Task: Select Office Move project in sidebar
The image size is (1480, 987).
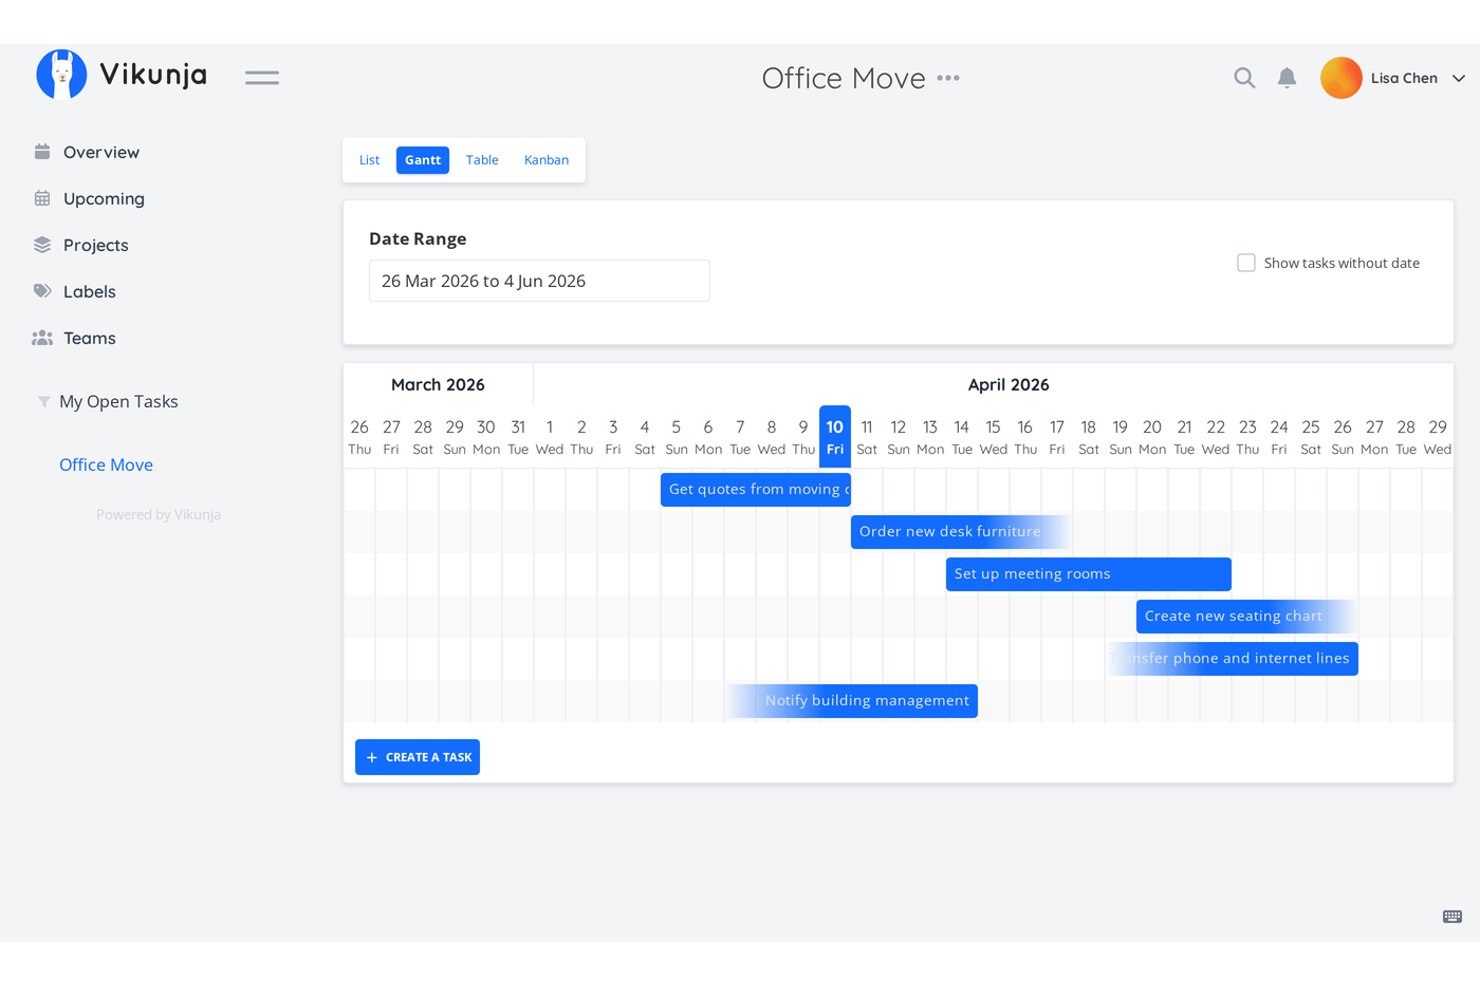Action: pos(106,464)
